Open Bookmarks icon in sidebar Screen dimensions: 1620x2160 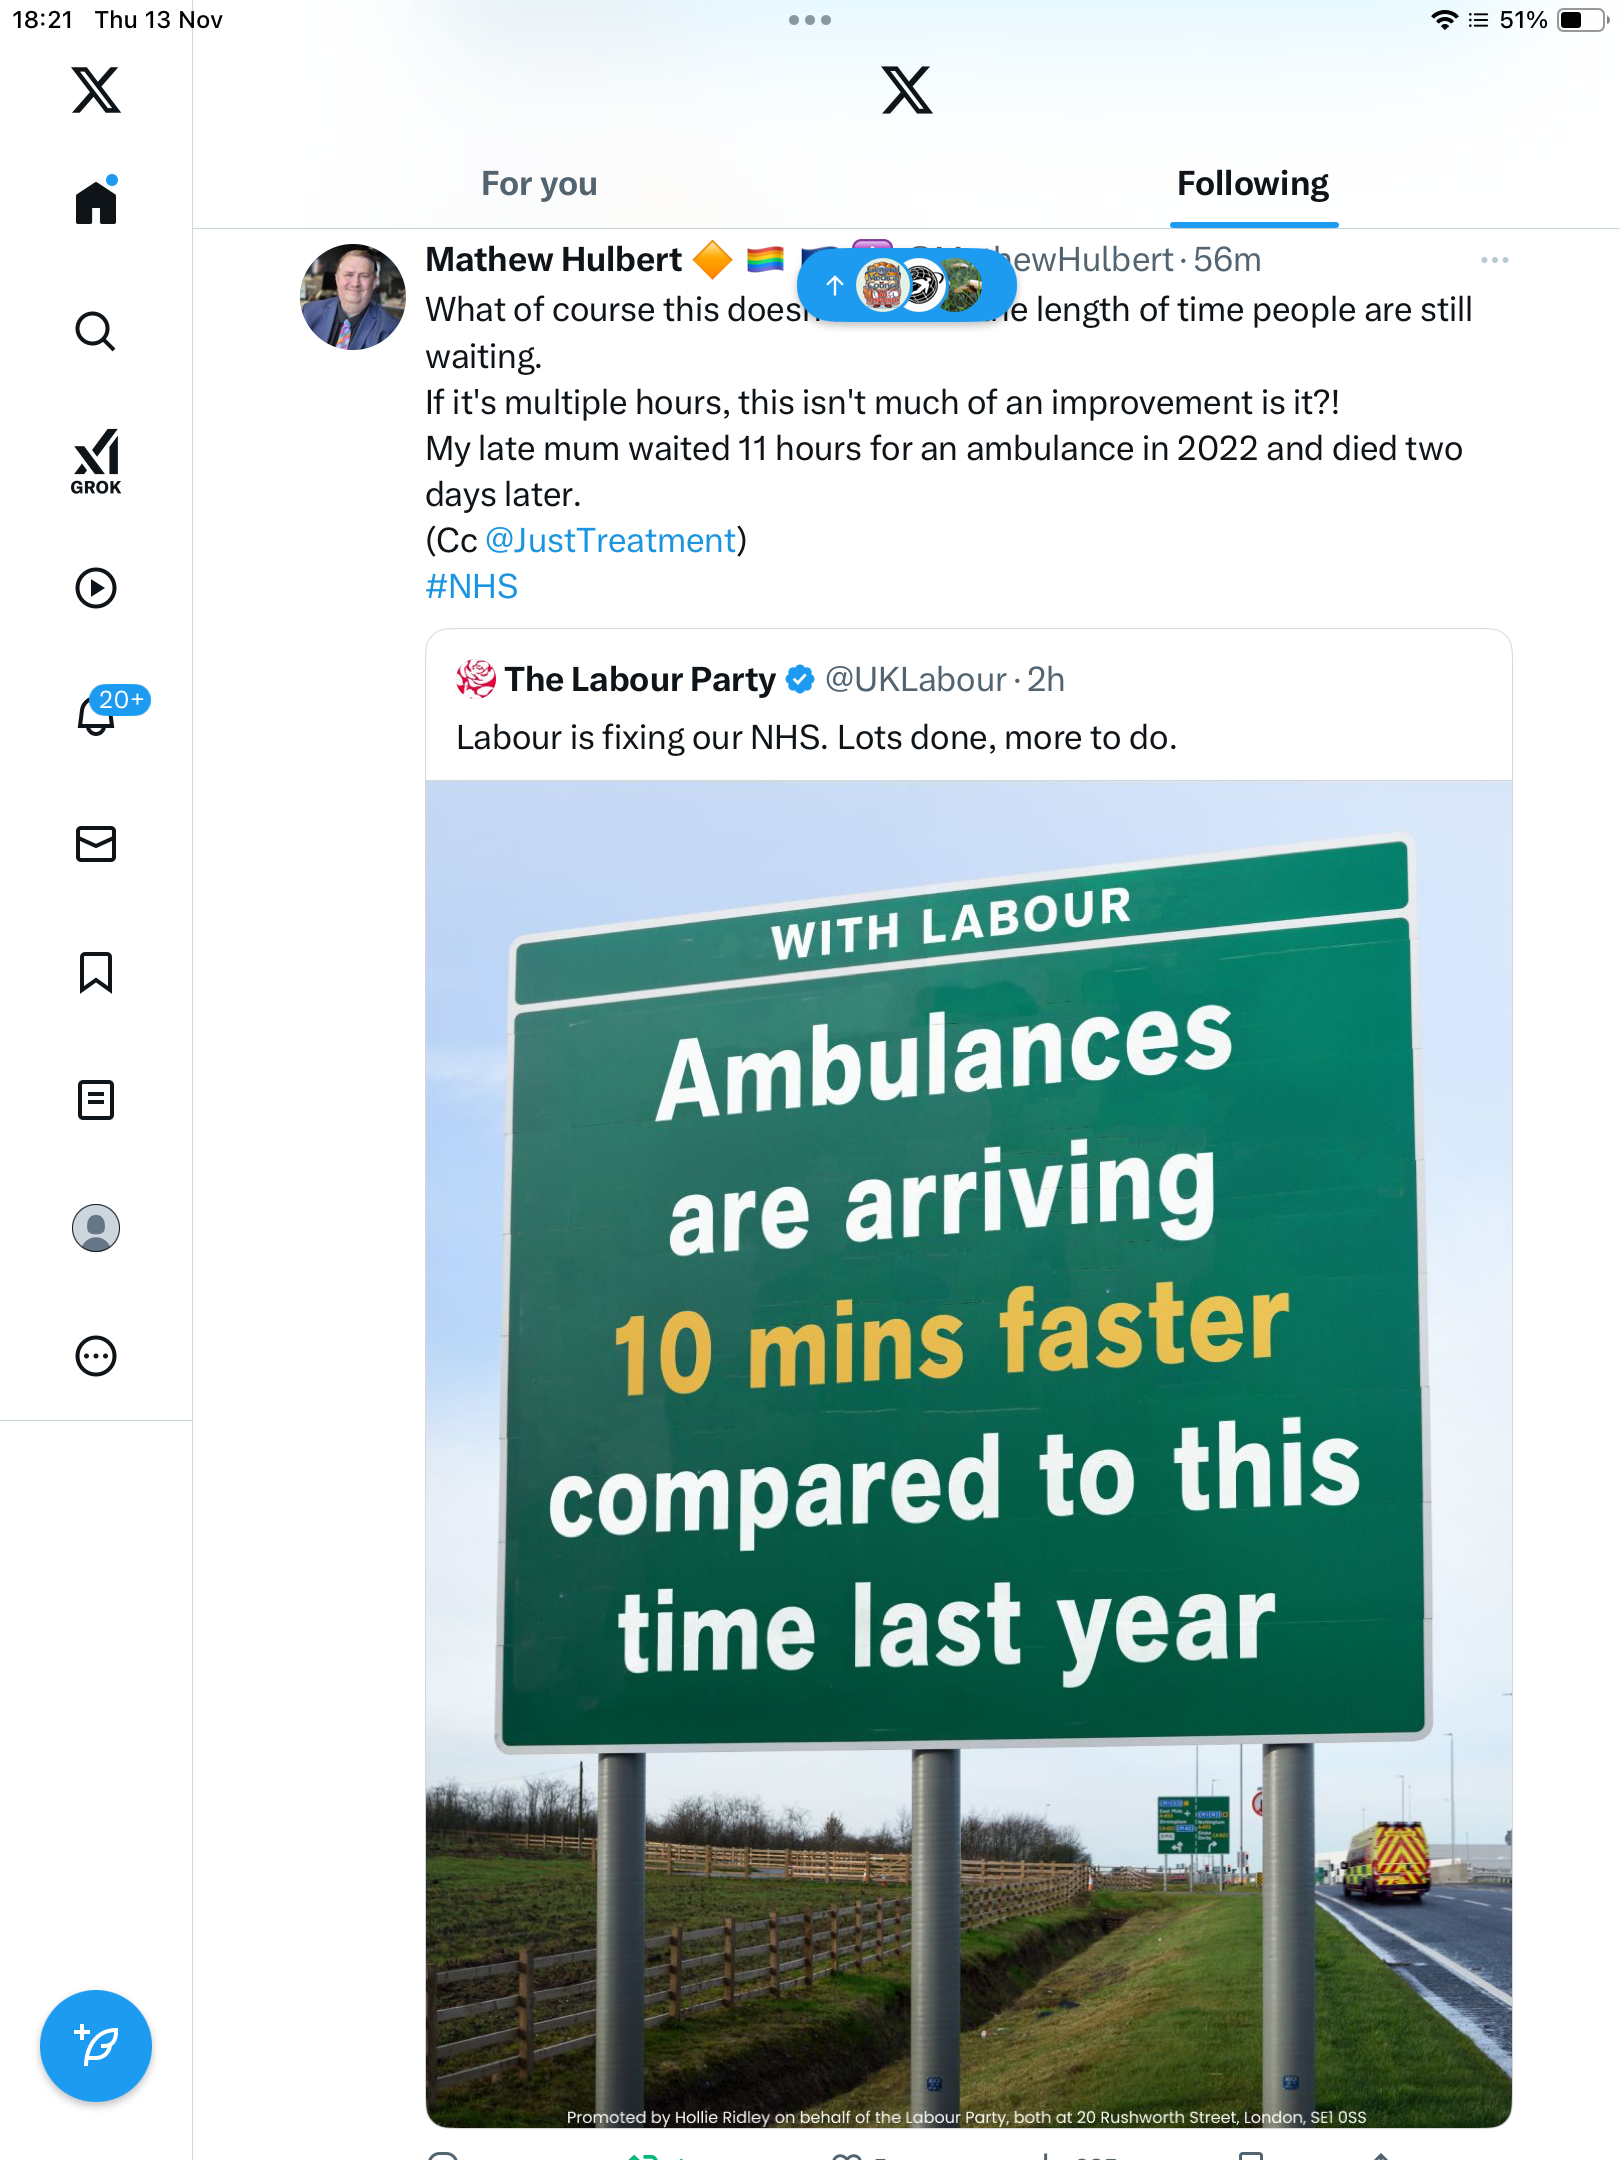[96, 972]
